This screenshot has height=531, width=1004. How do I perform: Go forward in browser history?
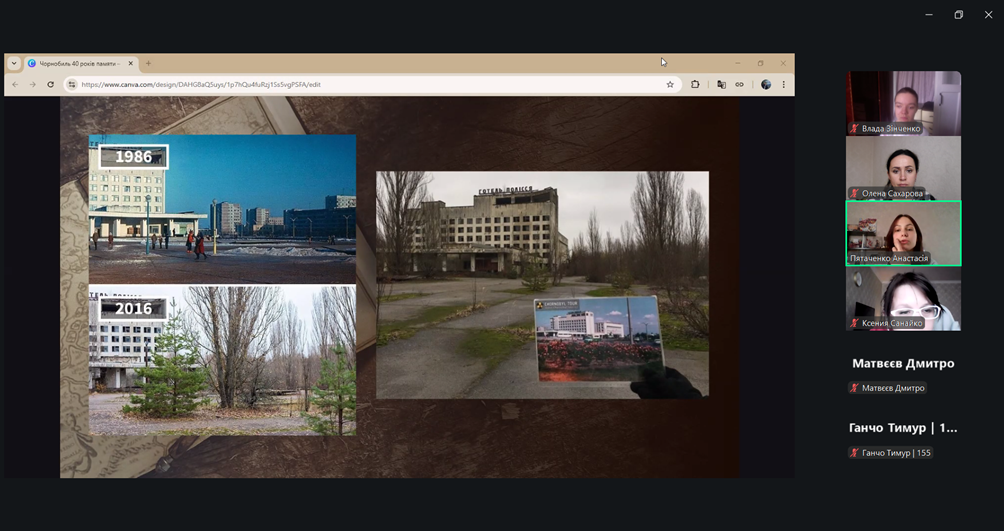32,85
